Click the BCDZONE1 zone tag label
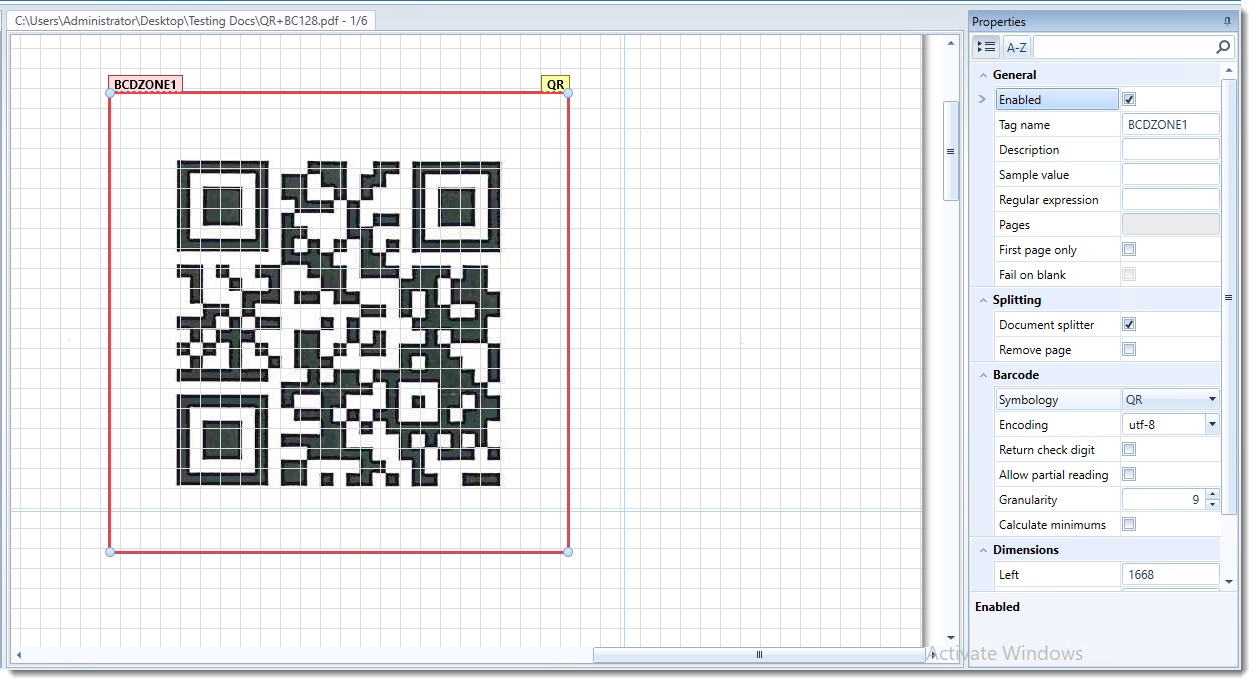Image resolution: width=1256 pixels, height=685 pixels. coord(145,85)
